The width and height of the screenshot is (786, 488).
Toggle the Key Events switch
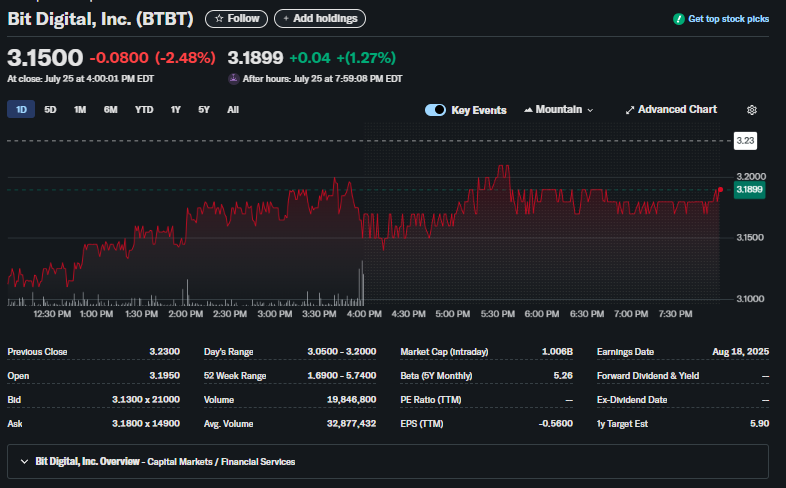pyautogui.click(x=435, y=110)
